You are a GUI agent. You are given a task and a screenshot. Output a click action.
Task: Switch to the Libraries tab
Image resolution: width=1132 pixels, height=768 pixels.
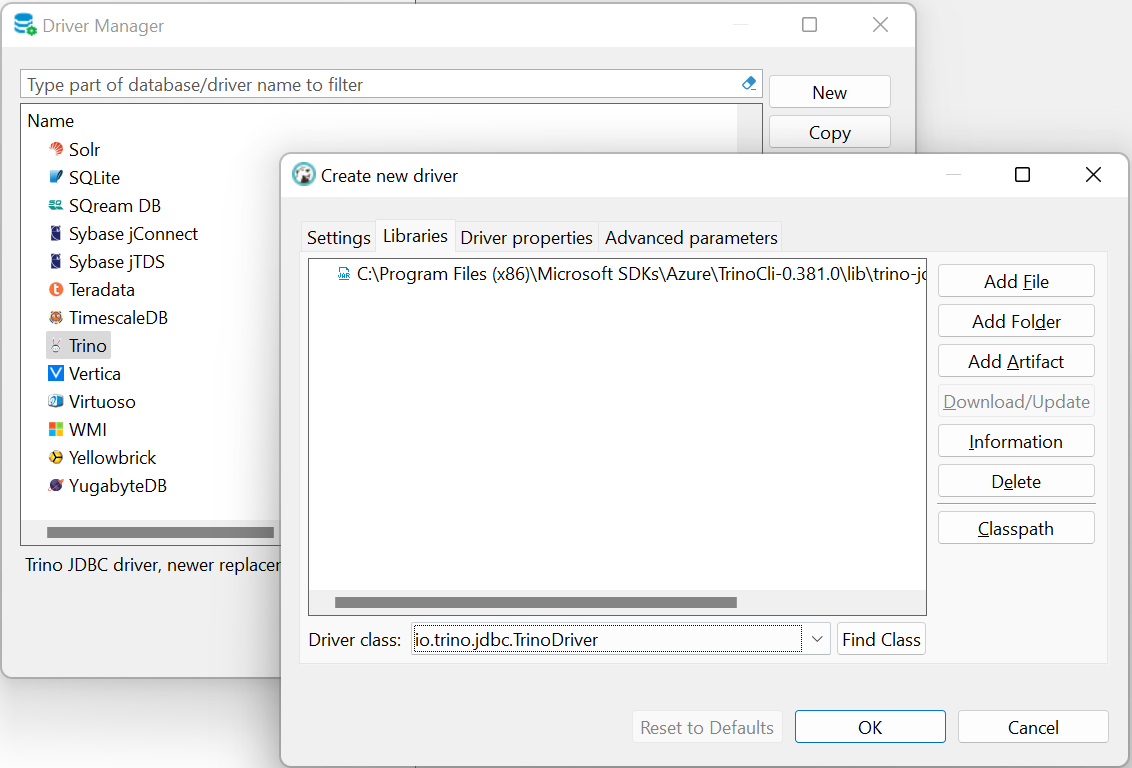pyautogui.click(x=415, y=236)
